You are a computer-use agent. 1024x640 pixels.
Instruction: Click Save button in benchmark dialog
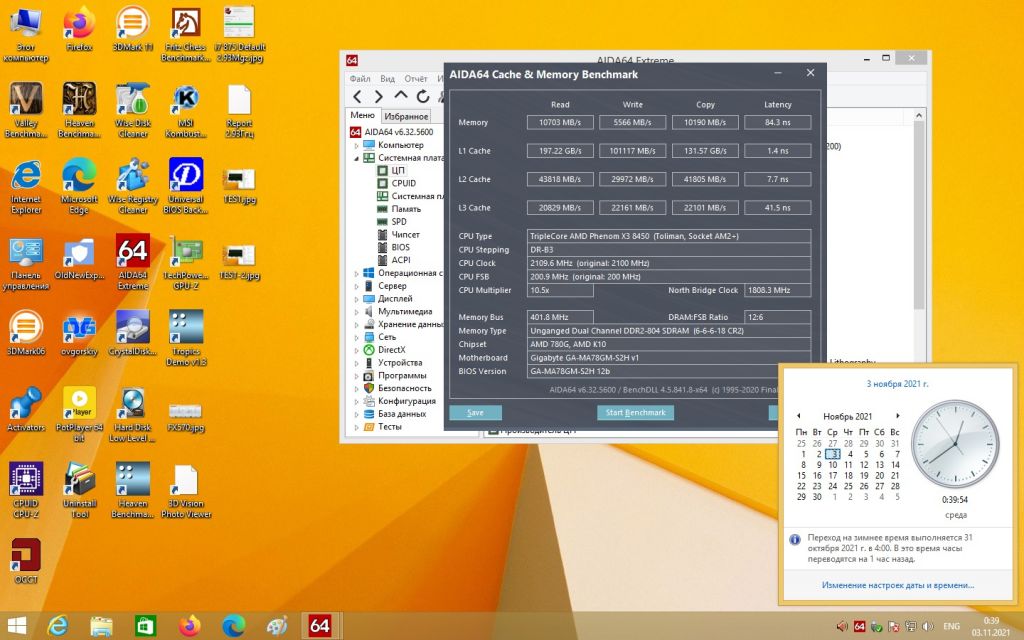pyautogui.click(x=475, y=413)
